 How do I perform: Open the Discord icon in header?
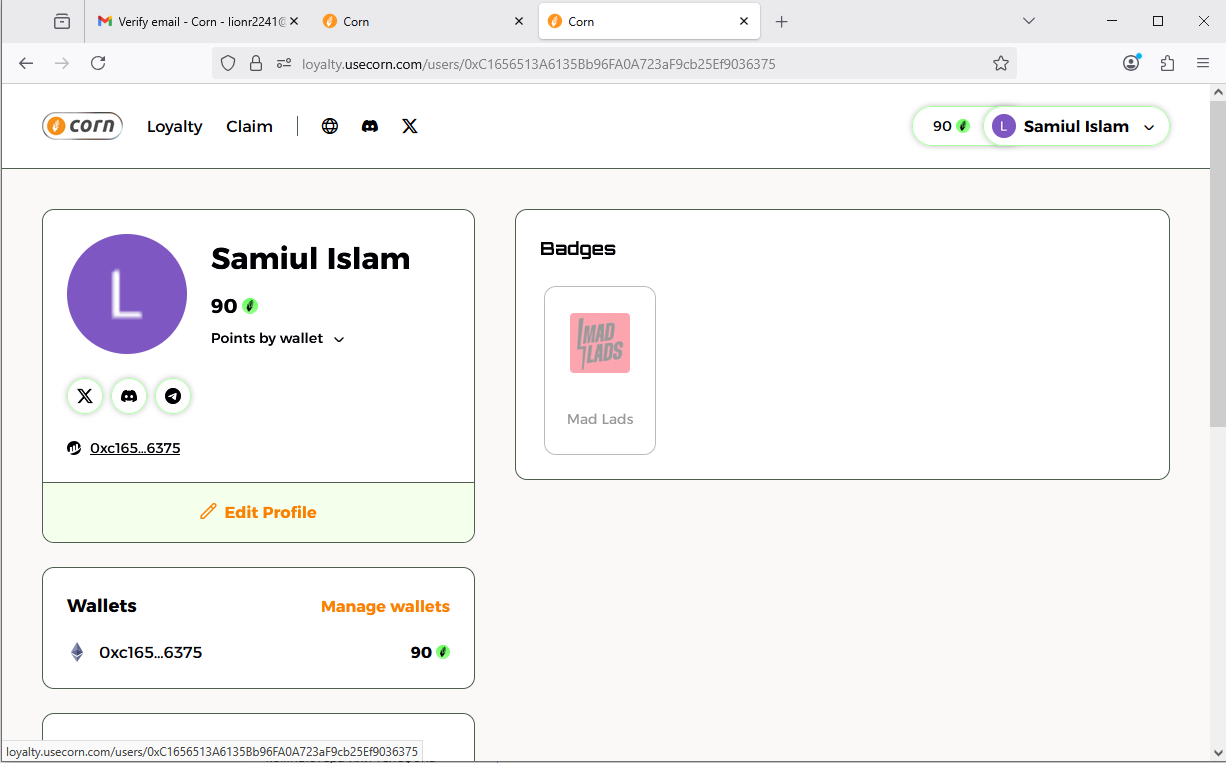370,126
